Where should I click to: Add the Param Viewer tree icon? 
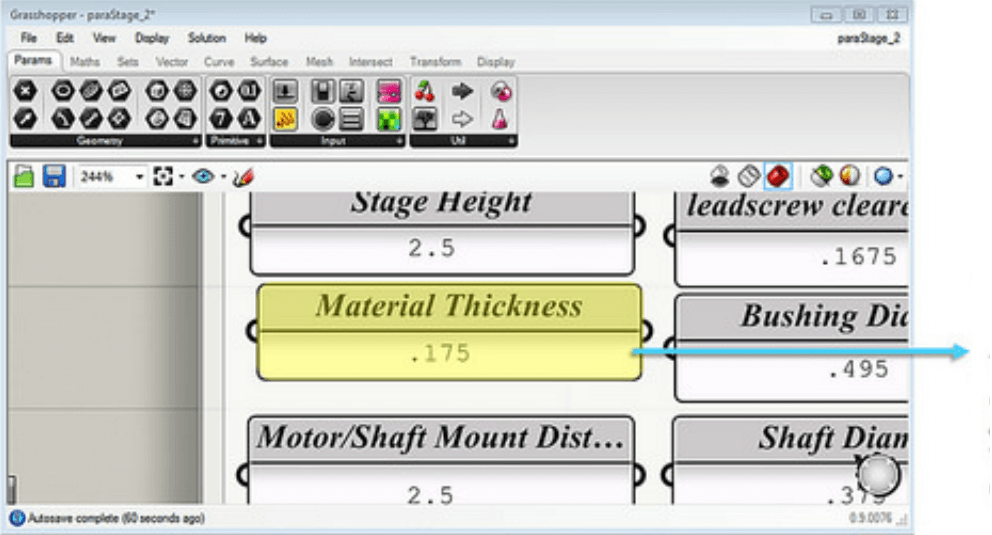tap(425, 118)
